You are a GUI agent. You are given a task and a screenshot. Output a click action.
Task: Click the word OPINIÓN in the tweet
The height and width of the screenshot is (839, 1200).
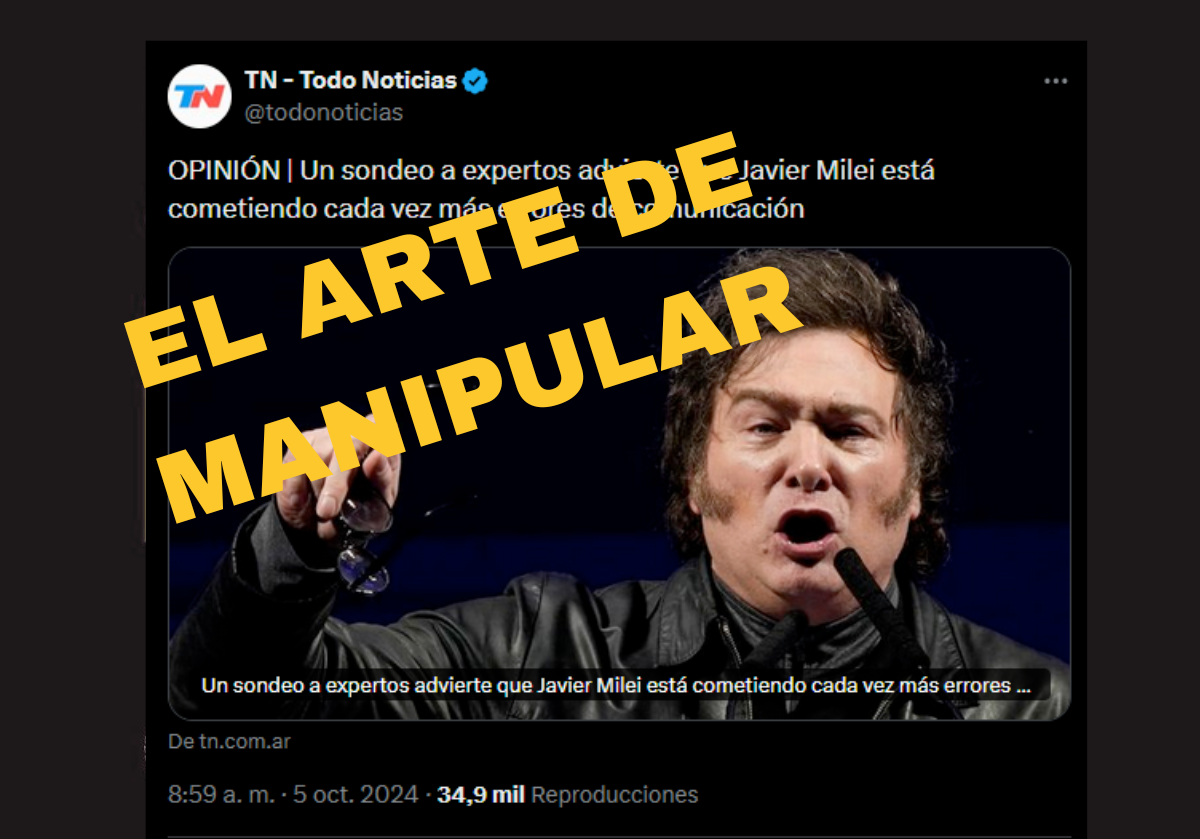click(224, 170)
